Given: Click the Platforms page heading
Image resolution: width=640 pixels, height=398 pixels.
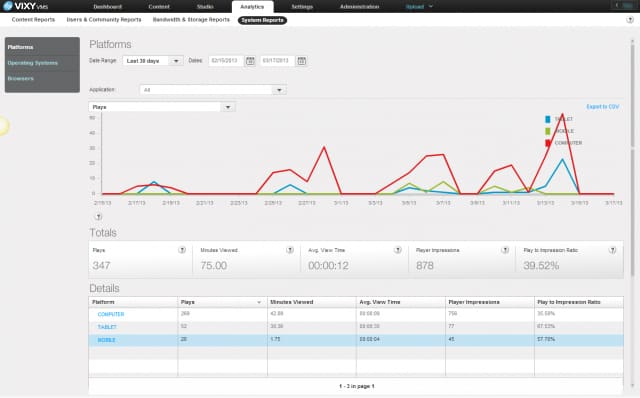Looking at the screenshot, I should tap(110, 44).
